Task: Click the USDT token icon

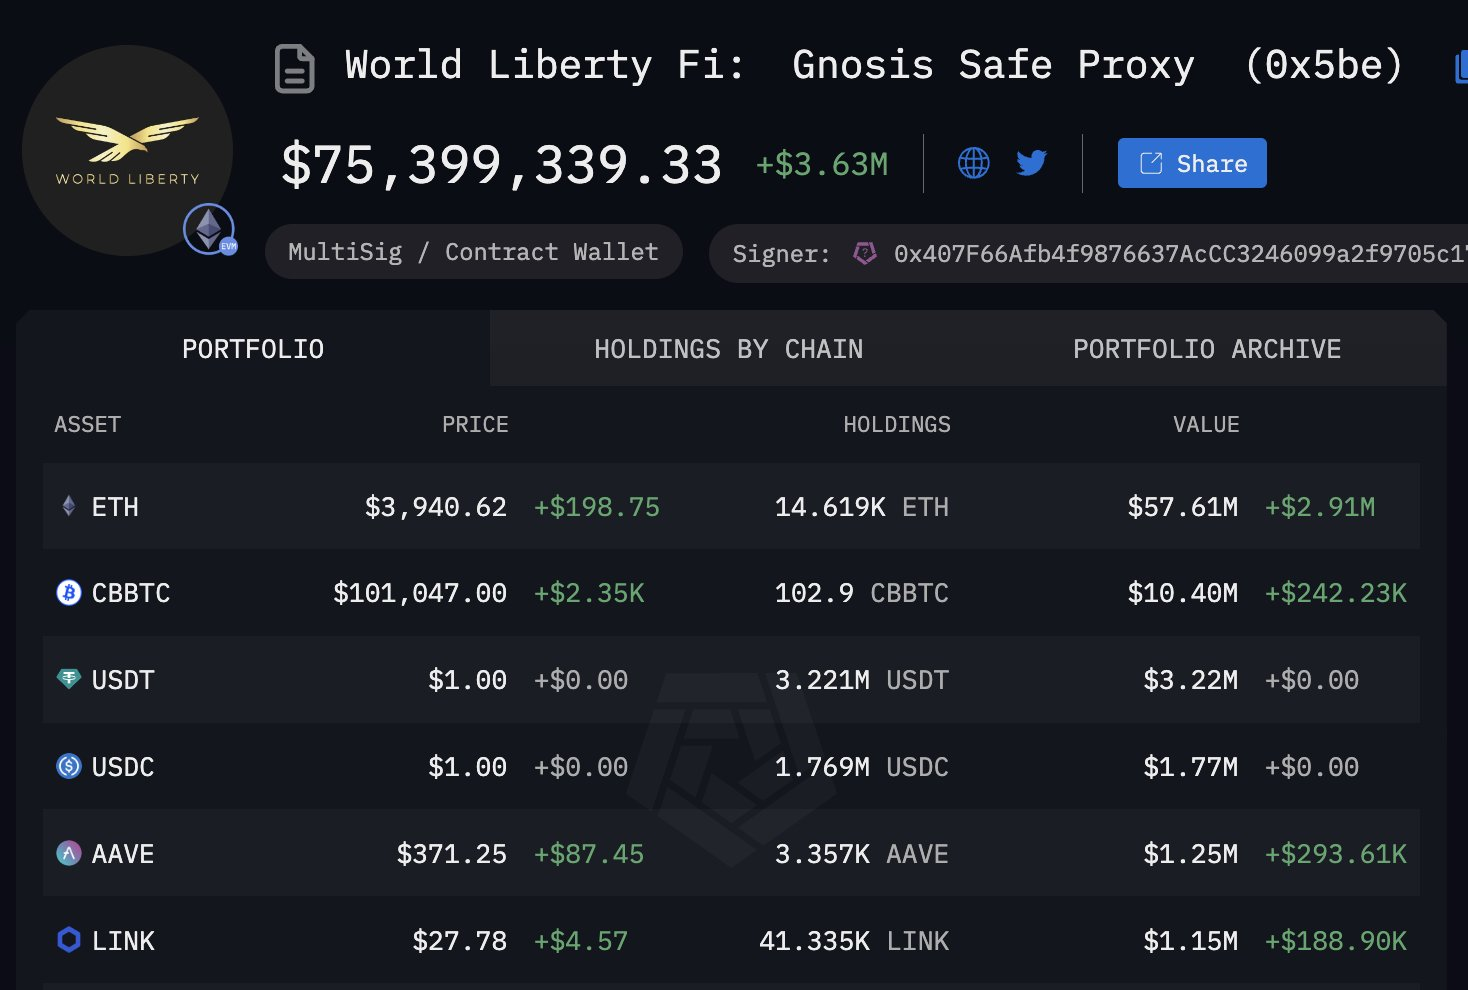Action: coord(69,680)
